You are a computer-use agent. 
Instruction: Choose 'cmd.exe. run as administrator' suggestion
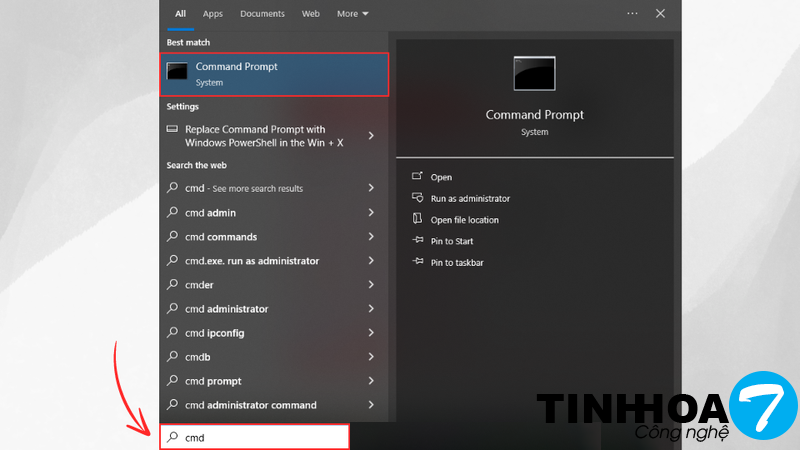click(252, 261)
